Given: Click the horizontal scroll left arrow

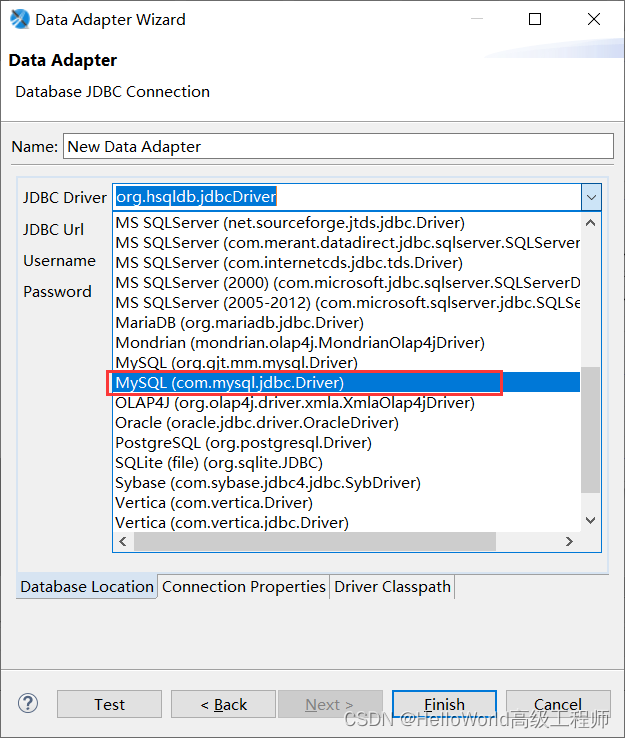Looking at the screenshot, I should tap(123, 541).
